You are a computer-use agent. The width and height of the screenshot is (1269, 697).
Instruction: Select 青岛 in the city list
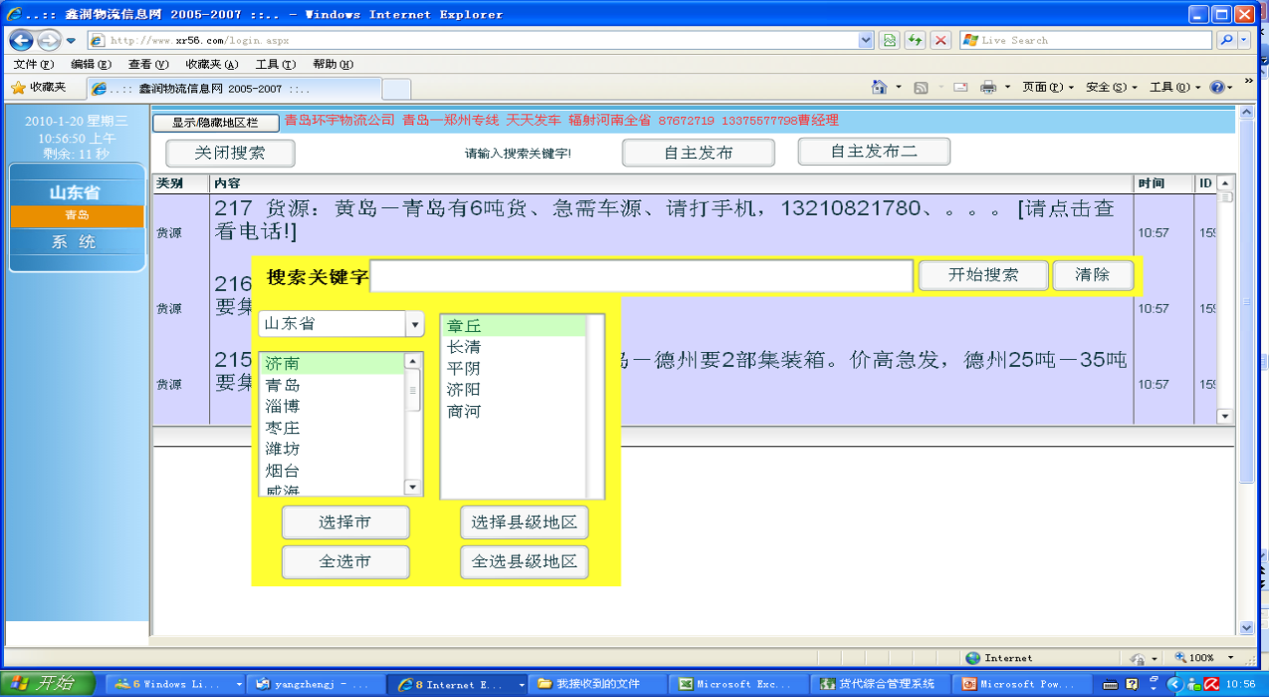(x=283, y=385)
